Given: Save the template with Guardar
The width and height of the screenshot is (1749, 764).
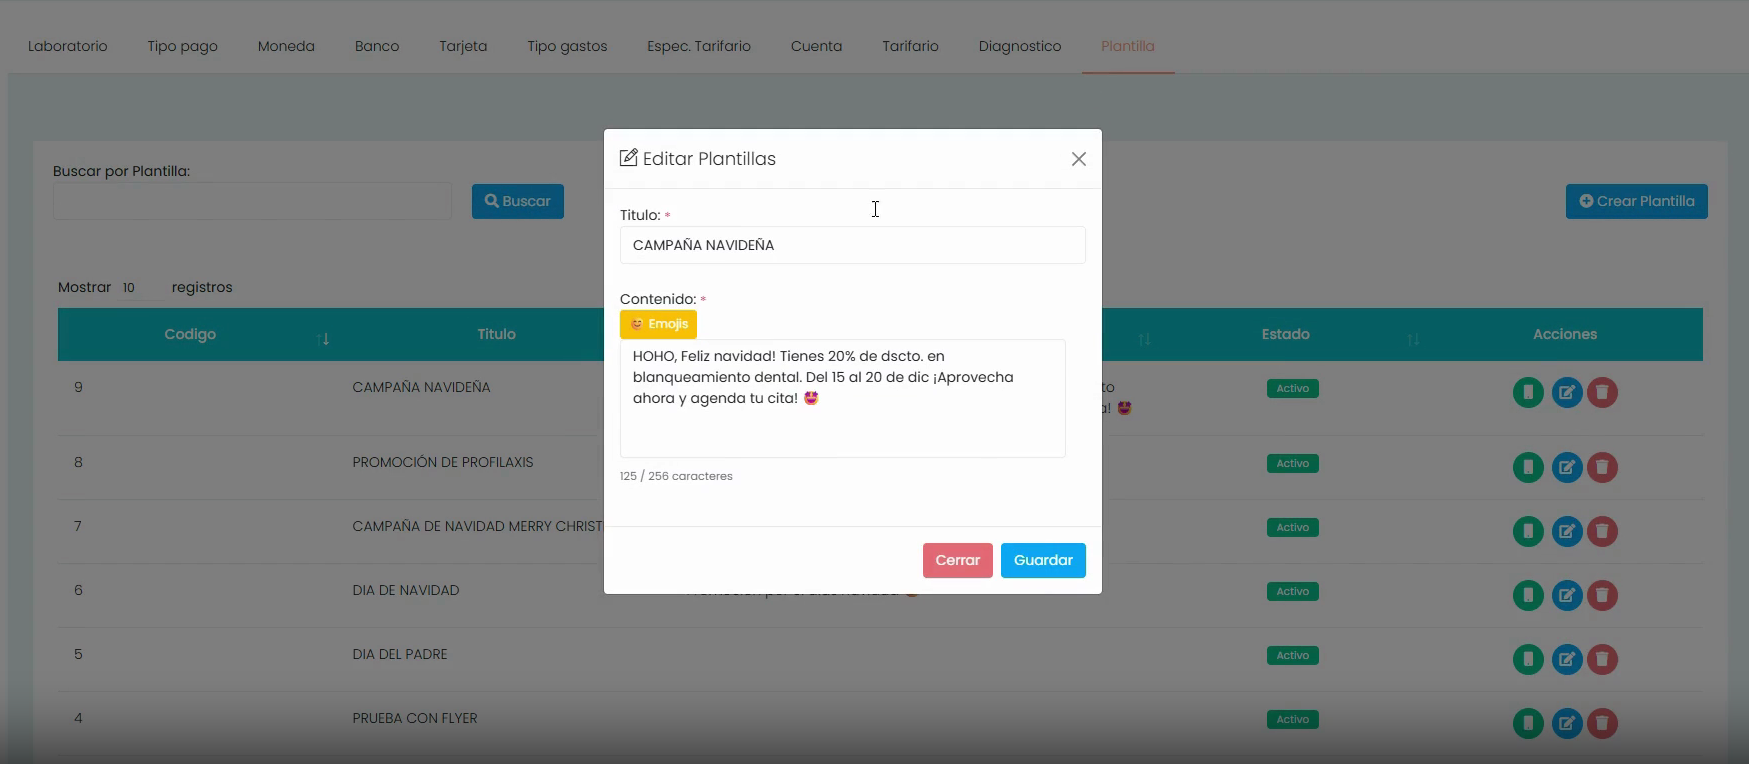Looking at the screenshot, I should click(x=1043, y=560).
